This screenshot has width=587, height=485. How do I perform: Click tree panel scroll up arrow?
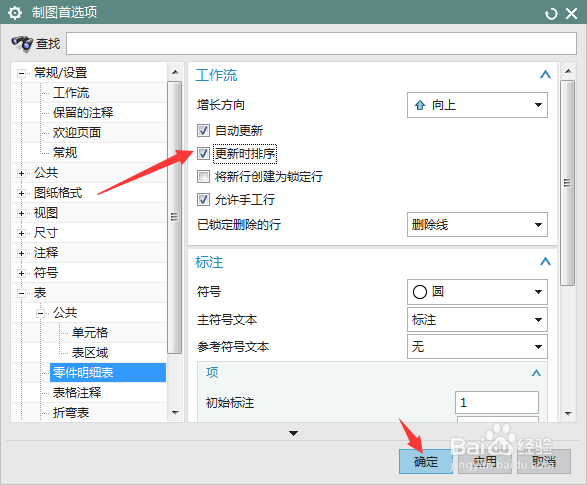[x=175, y=72]
